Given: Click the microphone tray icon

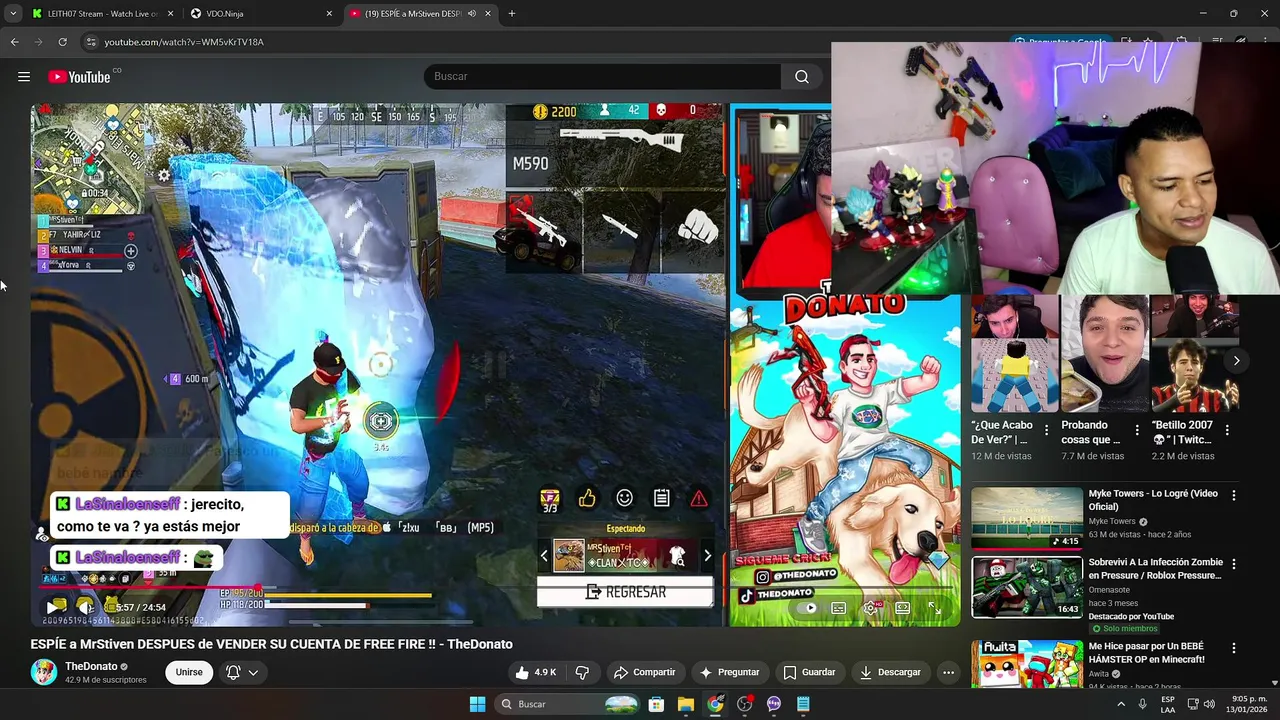Looking at the screenshot, I should (1142, 704).
